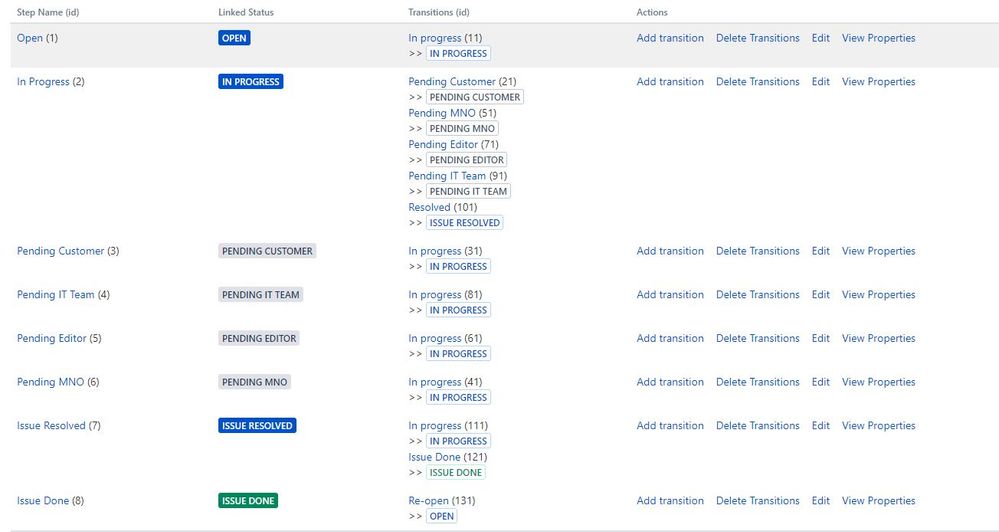View Properties of the Open step

coord(879,38)
